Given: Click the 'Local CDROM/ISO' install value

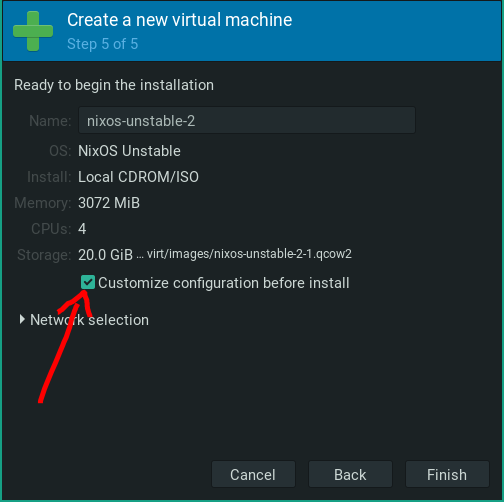Looking at the screenshot, I should click(138, 177).
